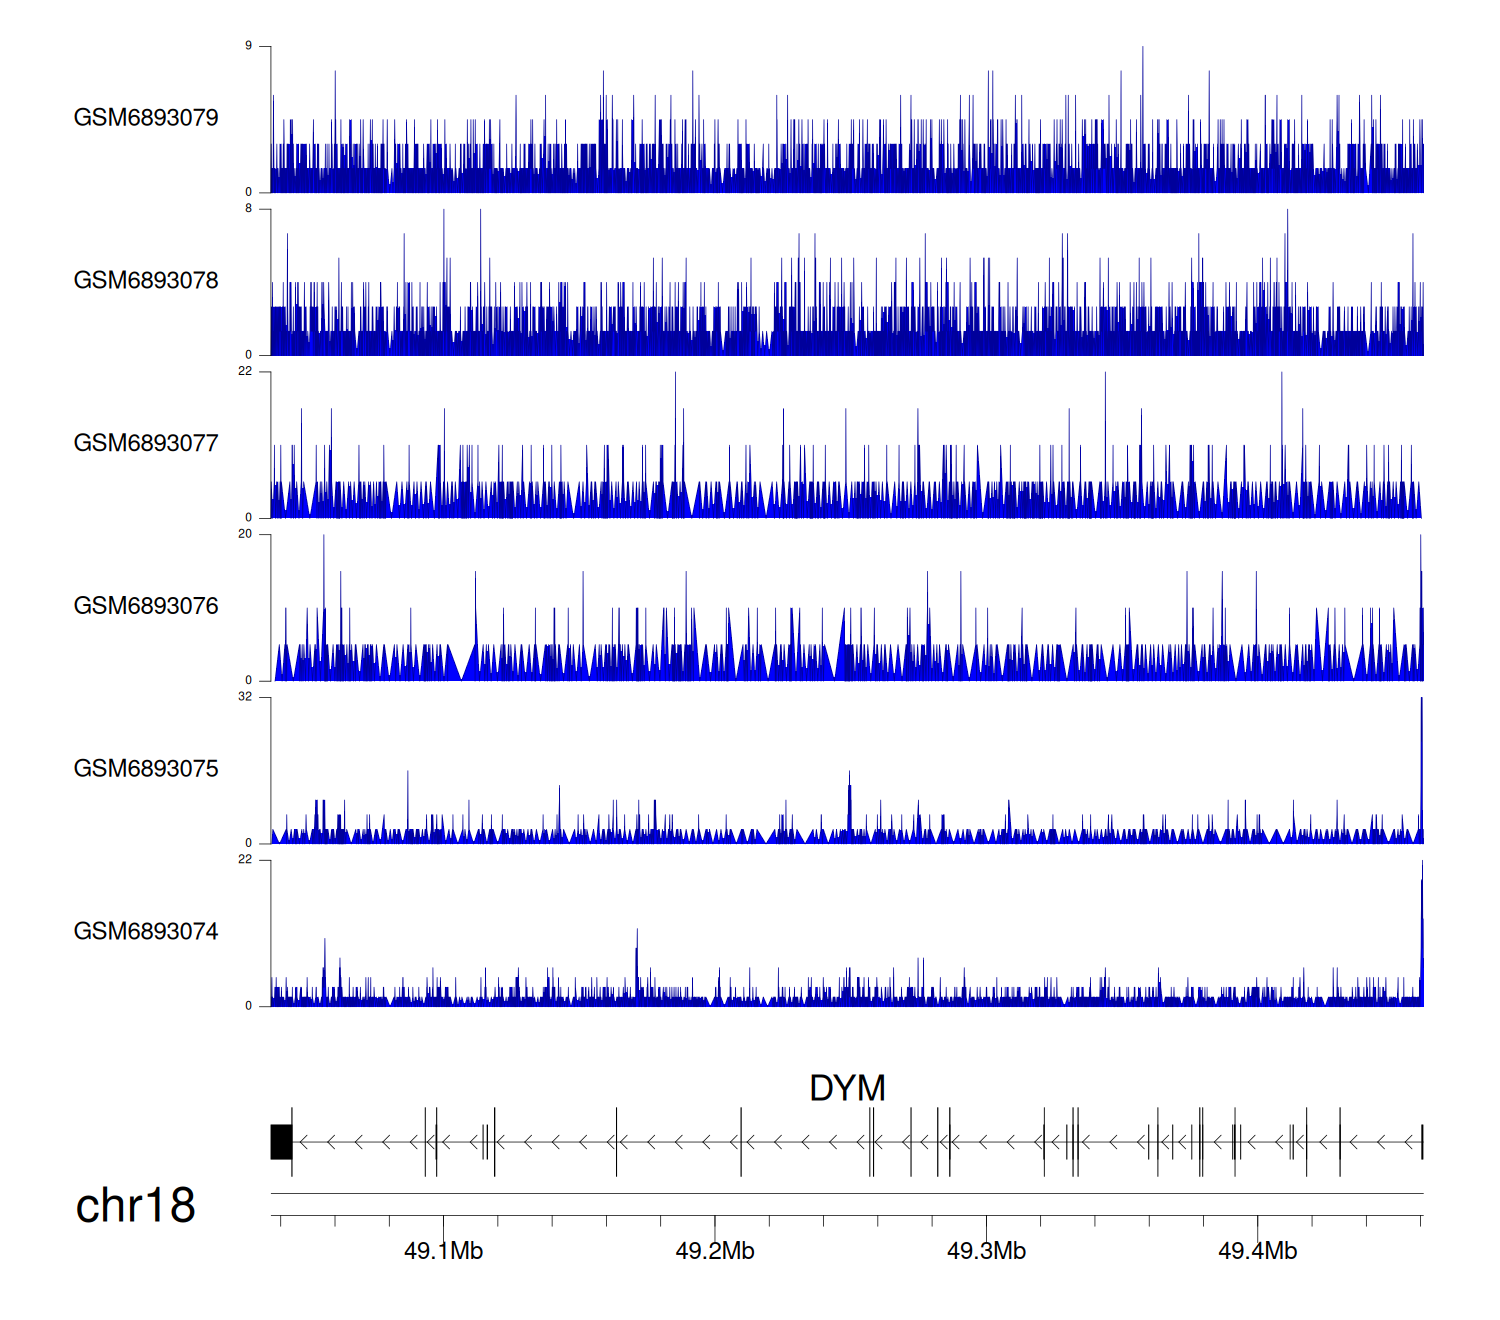1500x1320 pixels.
Task: Select the 49.3Mb coordinate tick label
Action: coord(986,1251)
